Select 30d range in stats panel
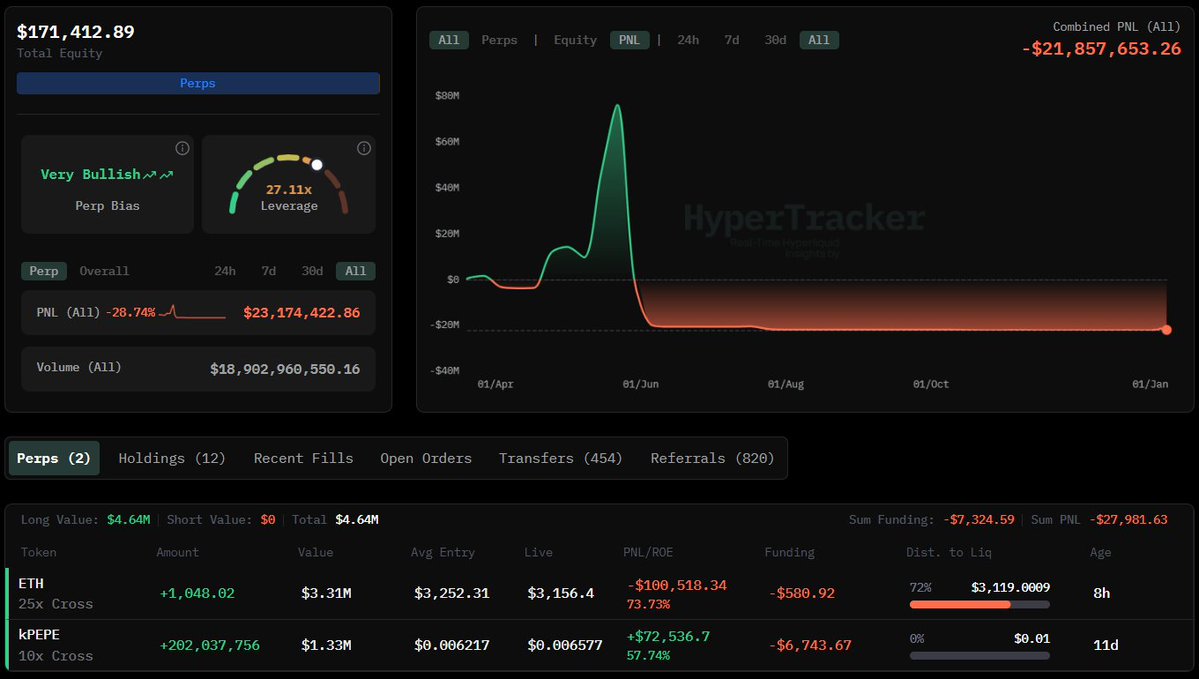This screenshot has height=679, width=1199. tap(312, 271)
